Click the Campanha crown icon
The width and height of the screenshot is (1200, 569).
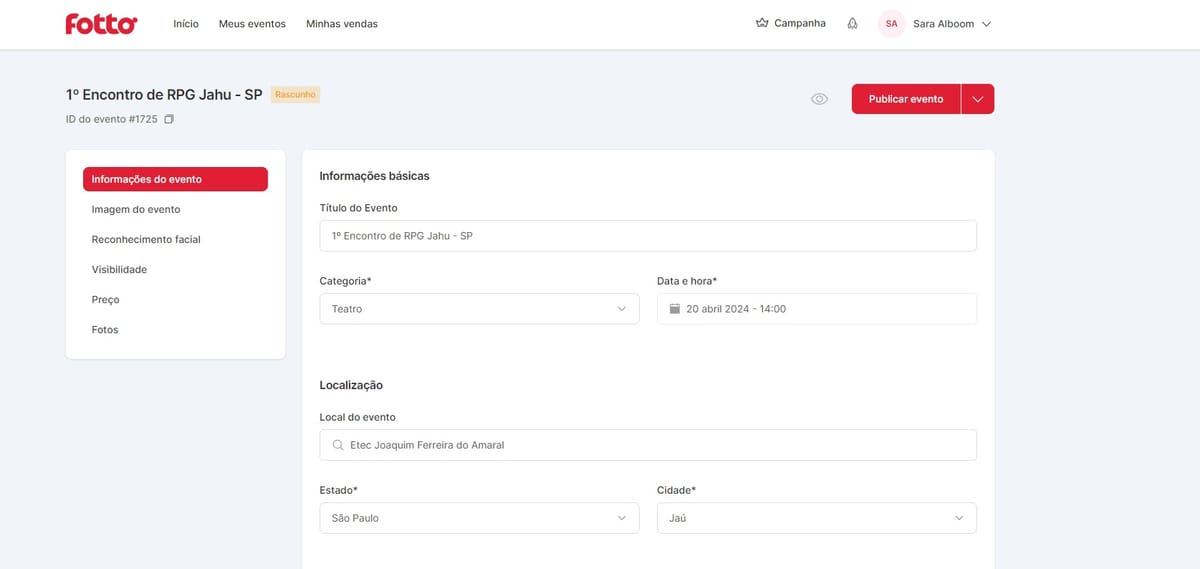(x=762, y=23)
